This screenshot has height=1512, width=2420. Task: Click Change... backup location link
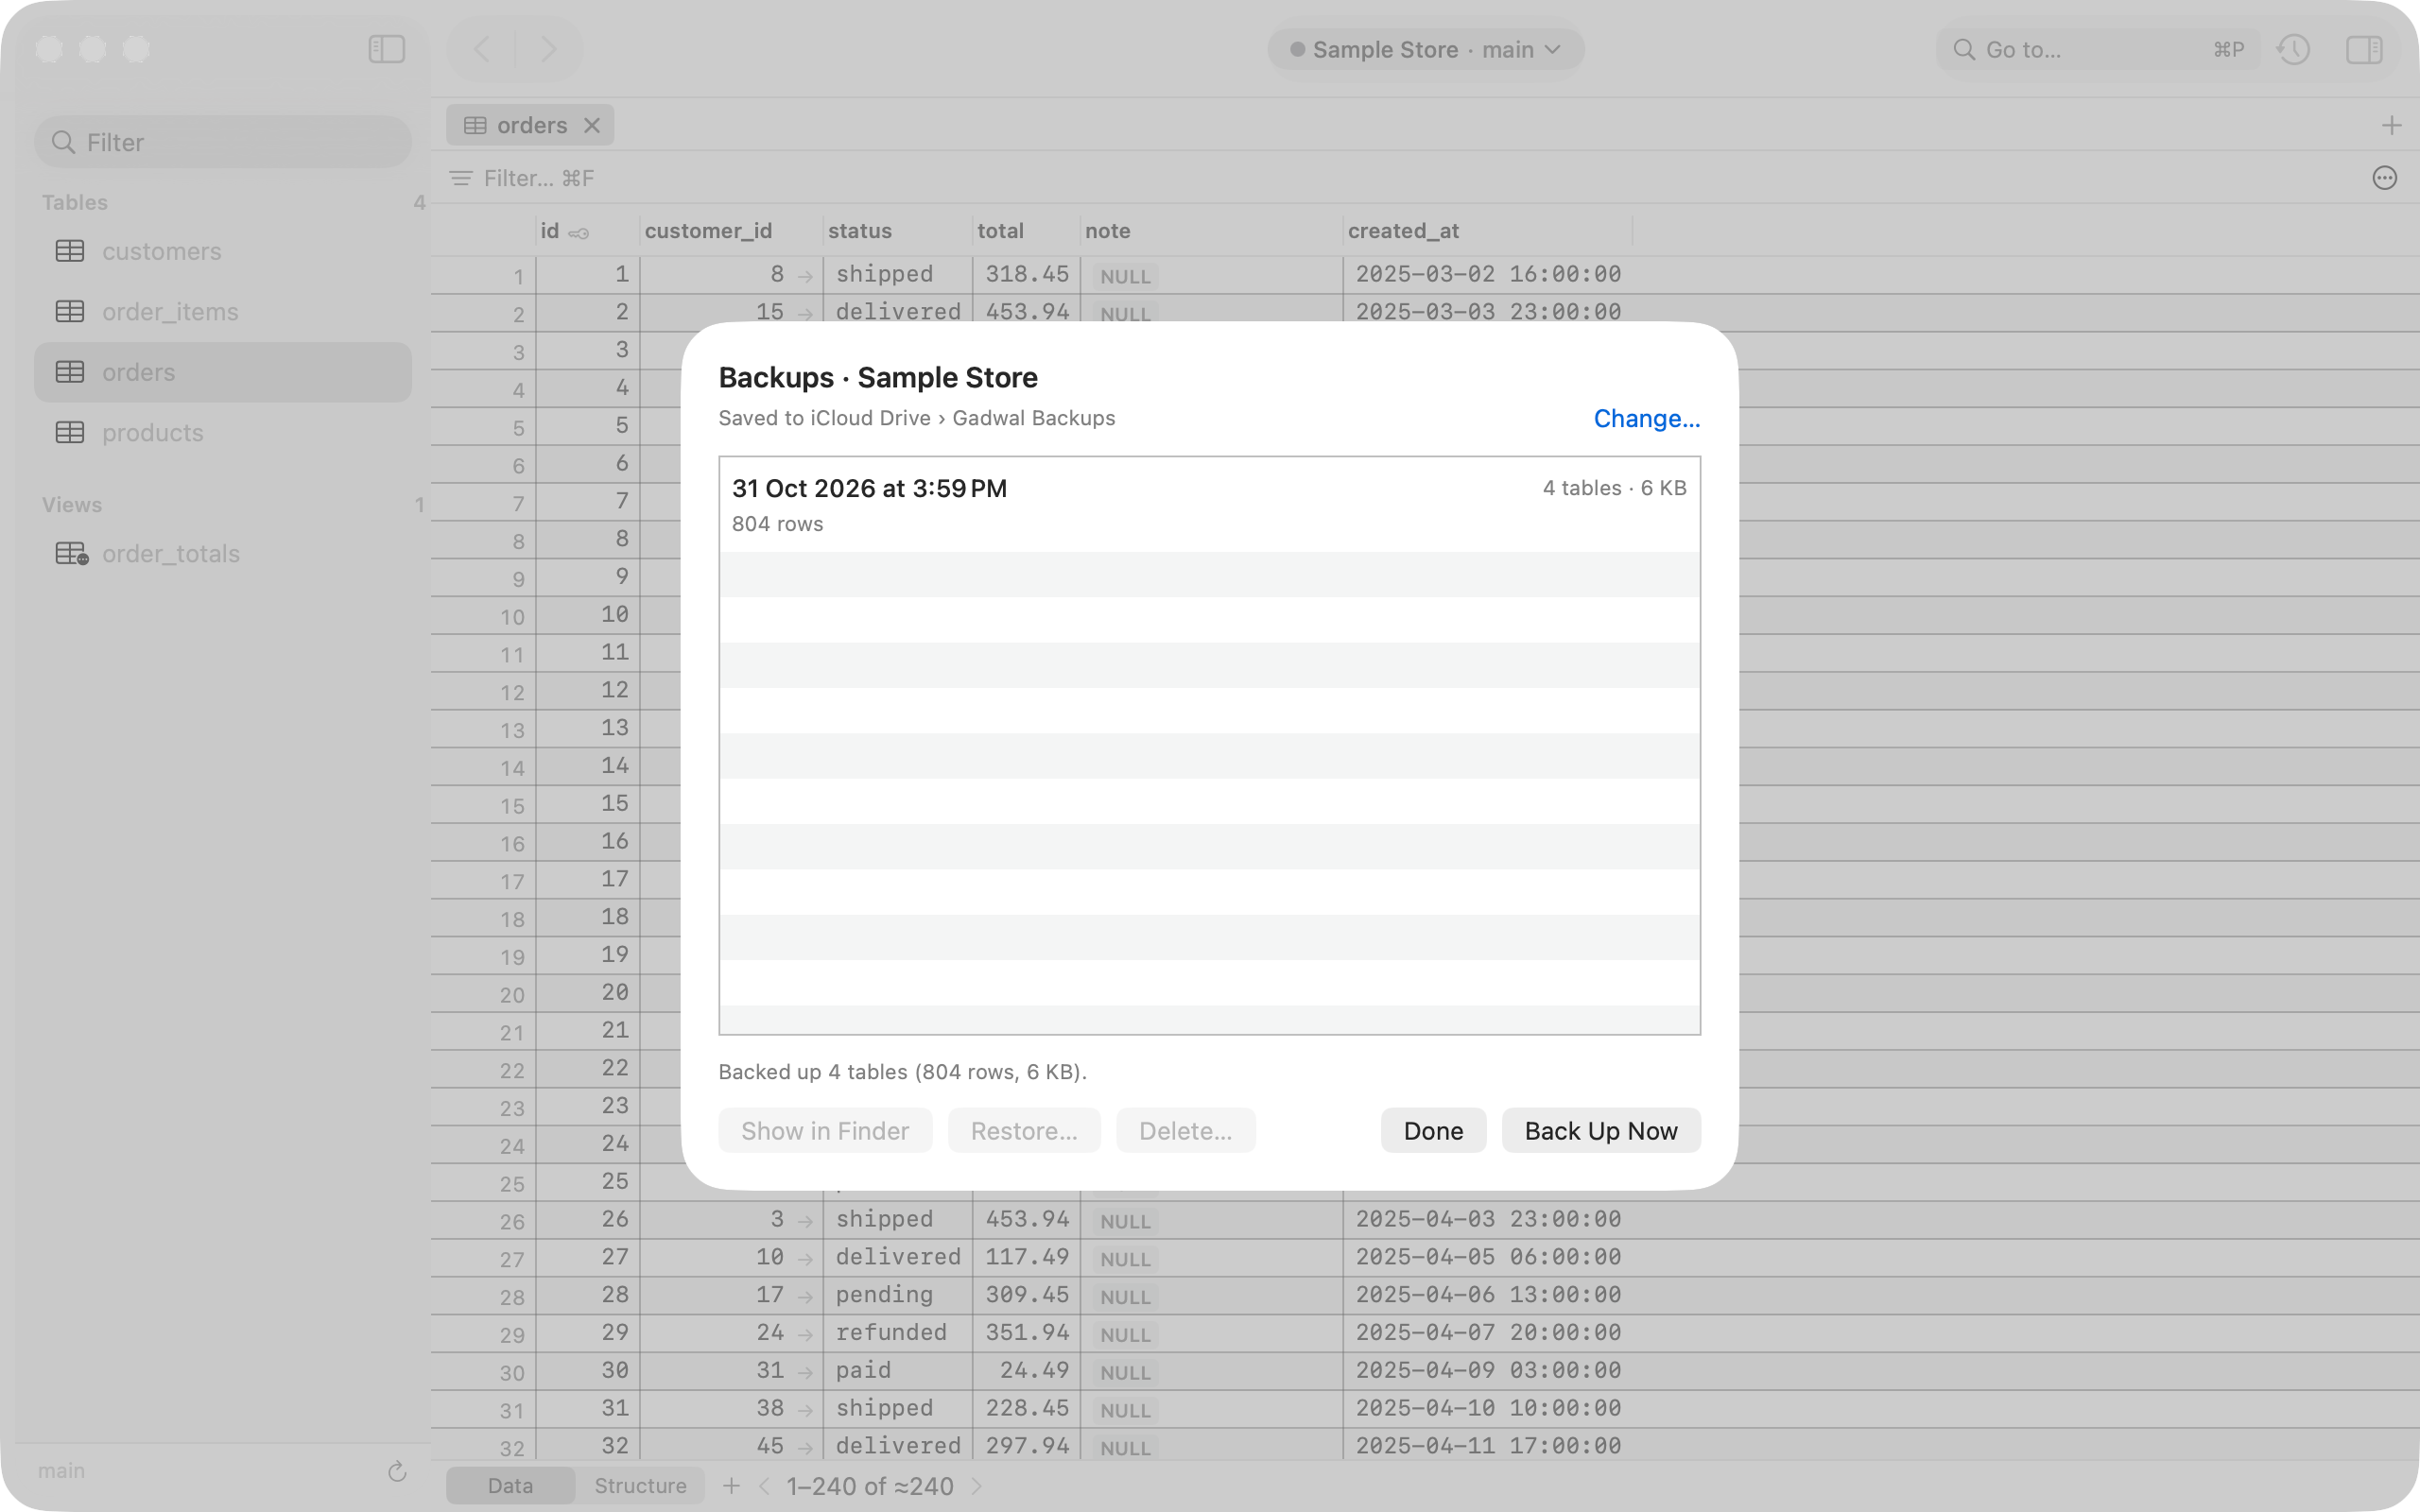point(1646,418)
